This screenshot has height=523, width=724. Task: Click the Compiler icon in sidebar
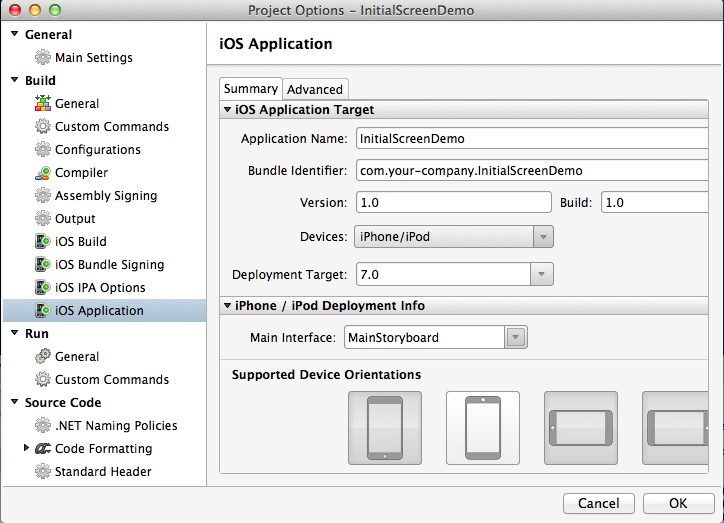tap(43, 173)
